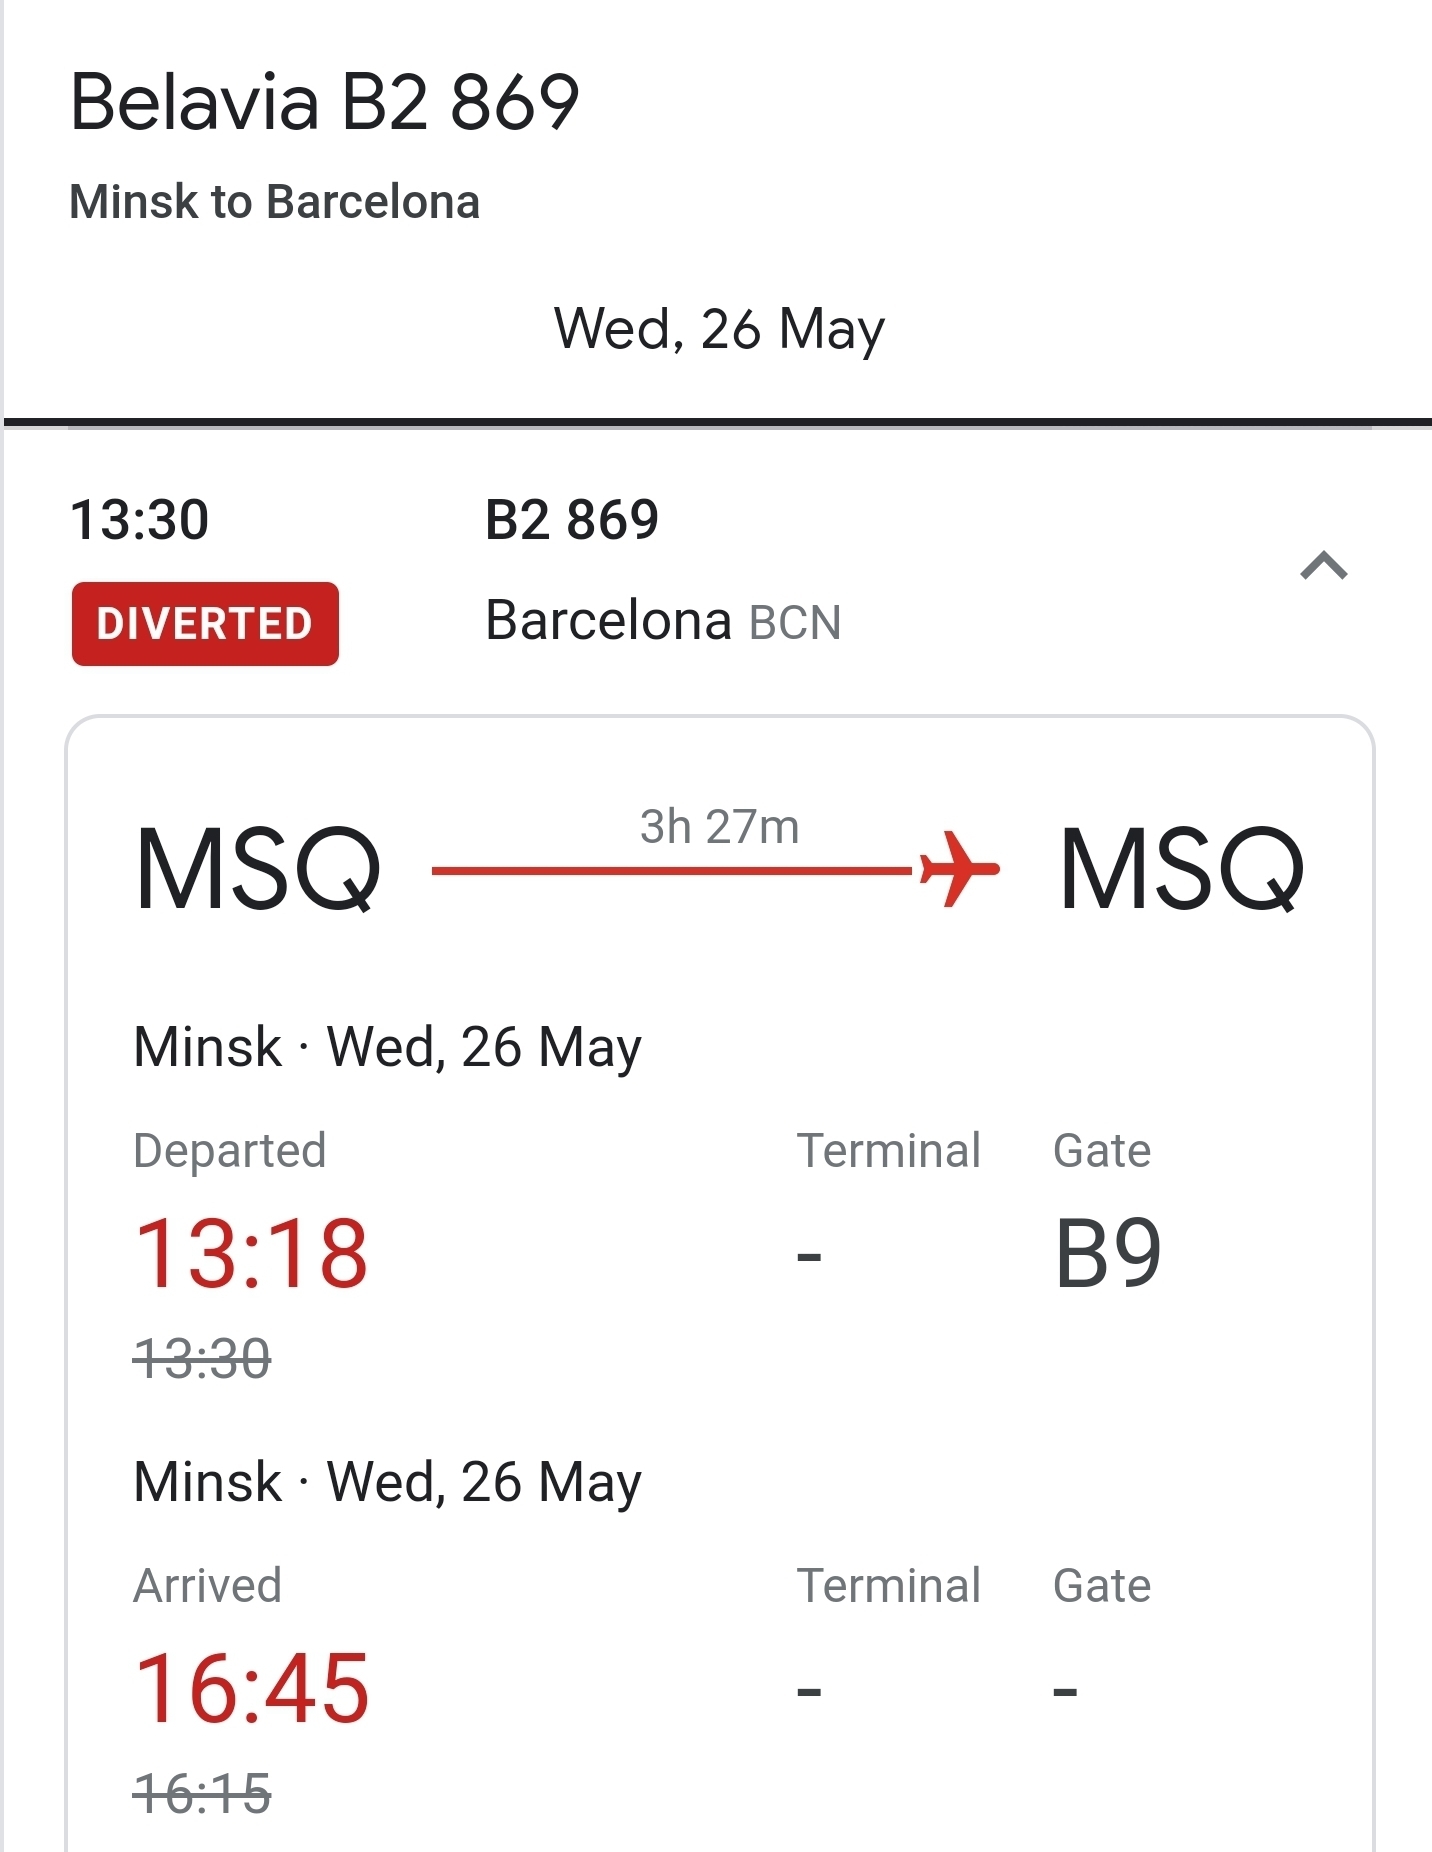
Task: Open the Belavia B2 869 title
Action: (x=325, y=102)
